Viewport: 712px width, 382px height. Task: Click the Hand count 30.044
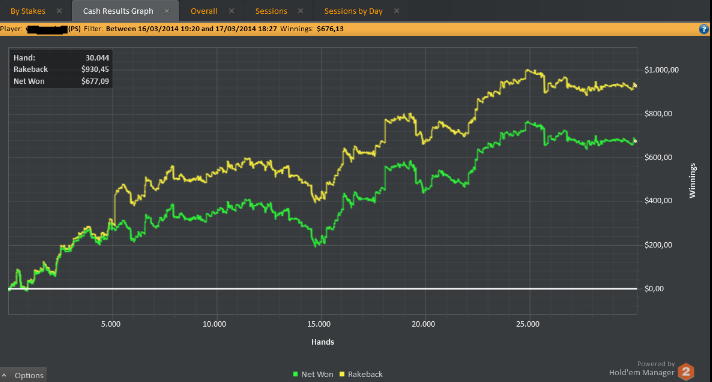point(97,58)
